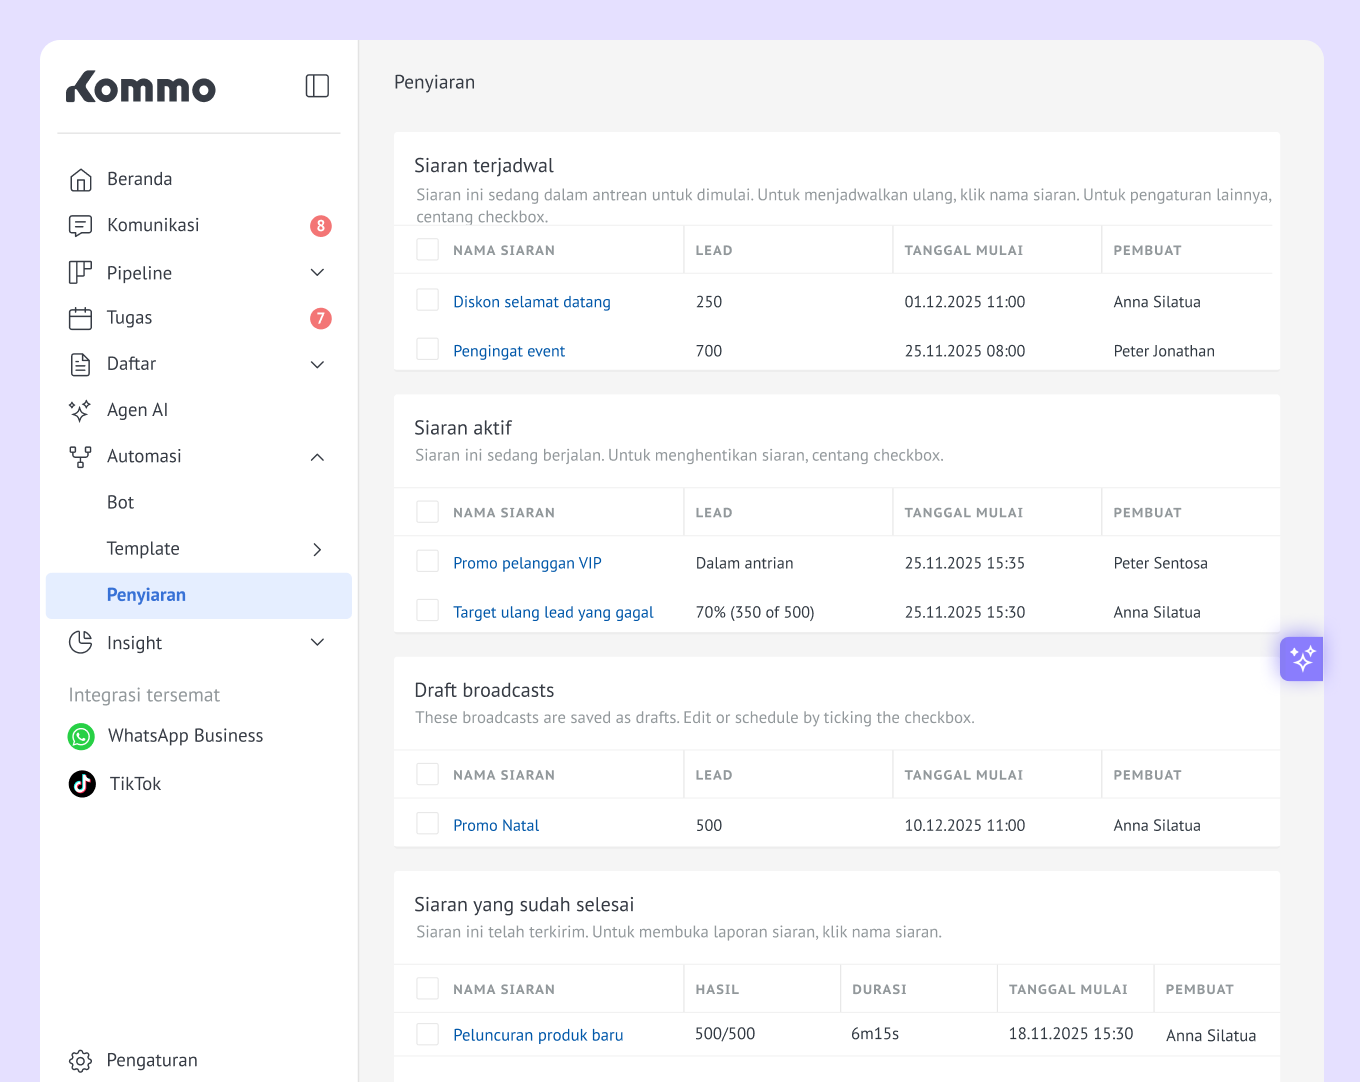Viewport: 1360px width, 1082px height.
Task: Expand the Pipeline menu chevron
Action: [317, 273]
